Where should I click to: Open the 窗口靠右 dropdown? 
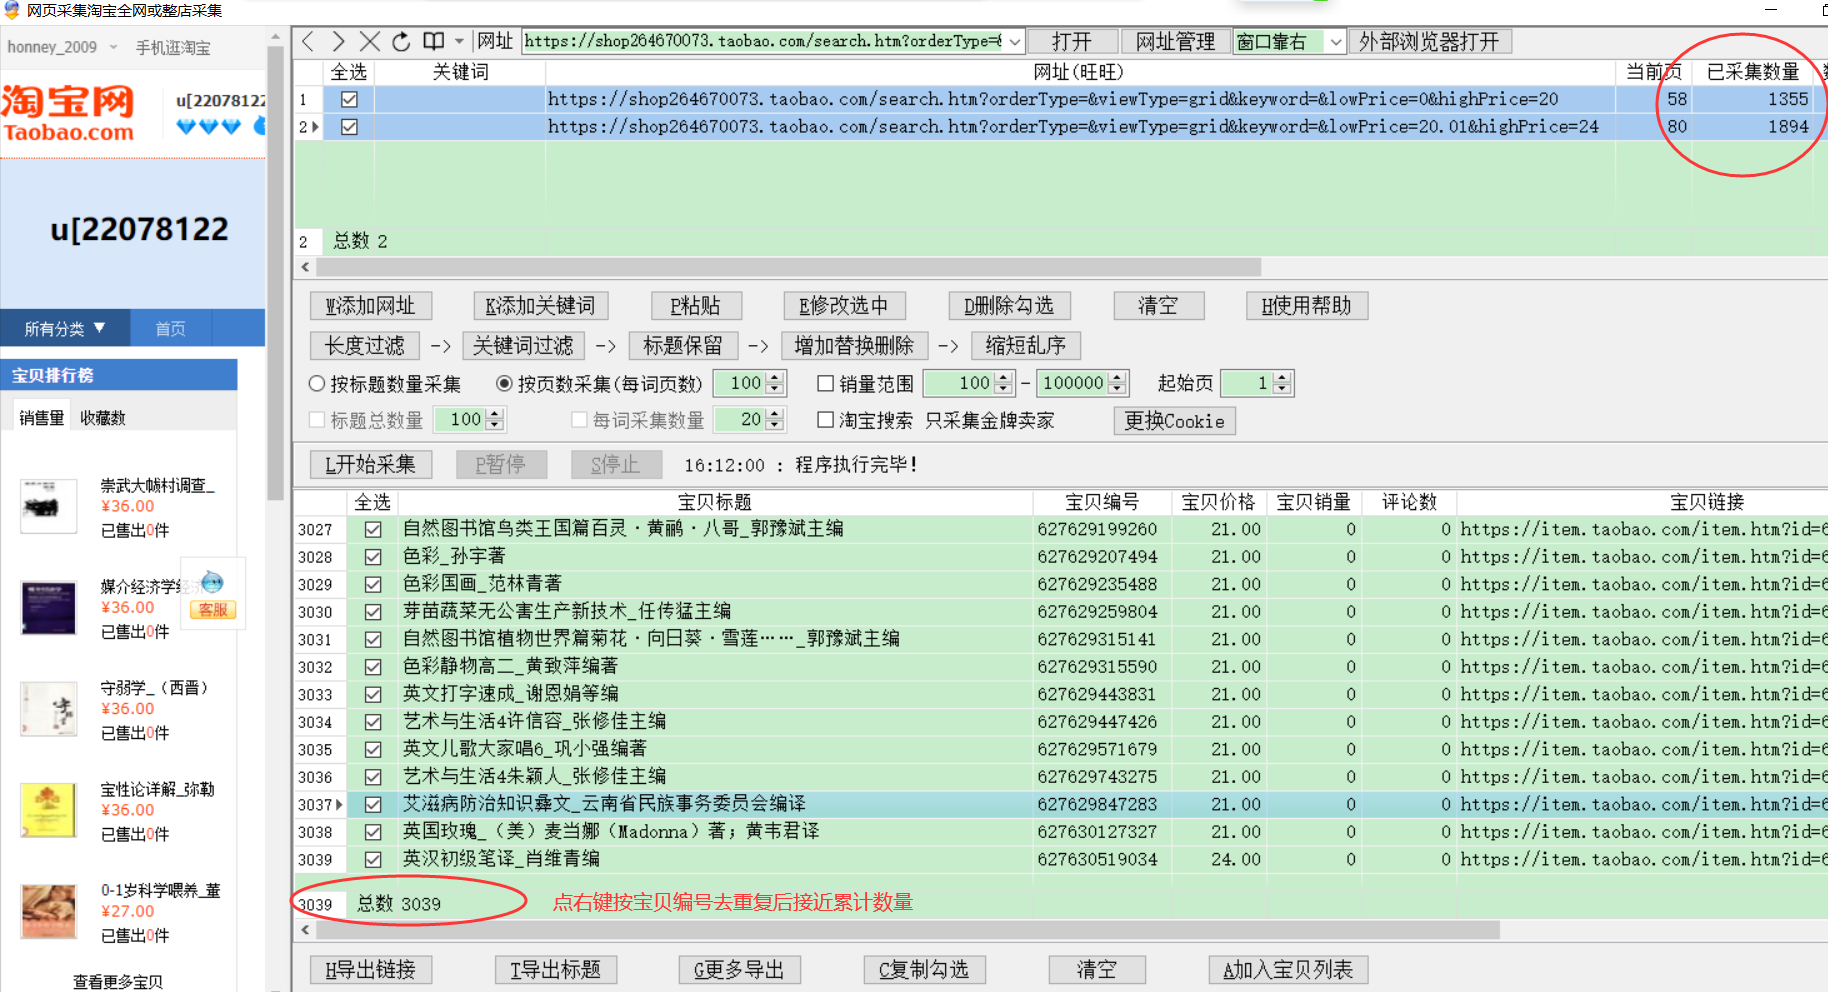1335,42
